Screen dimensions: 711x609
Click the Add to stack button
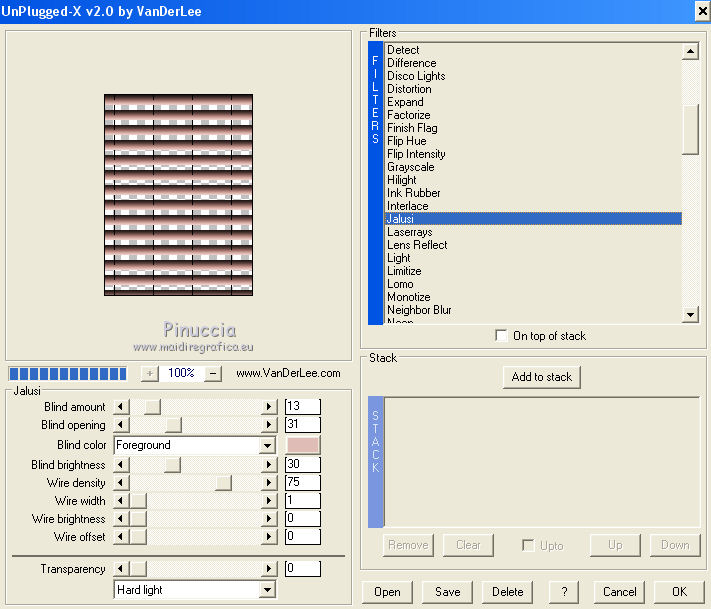(541, 377)
